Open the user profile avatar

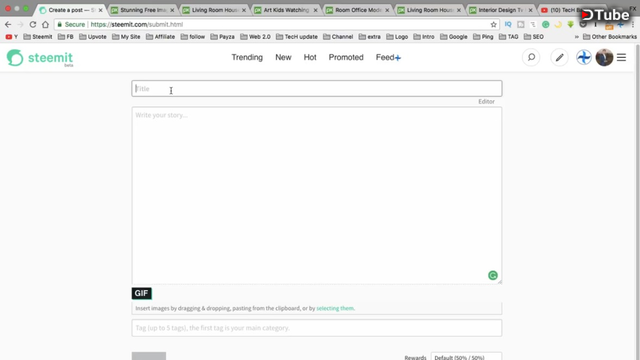604,58
